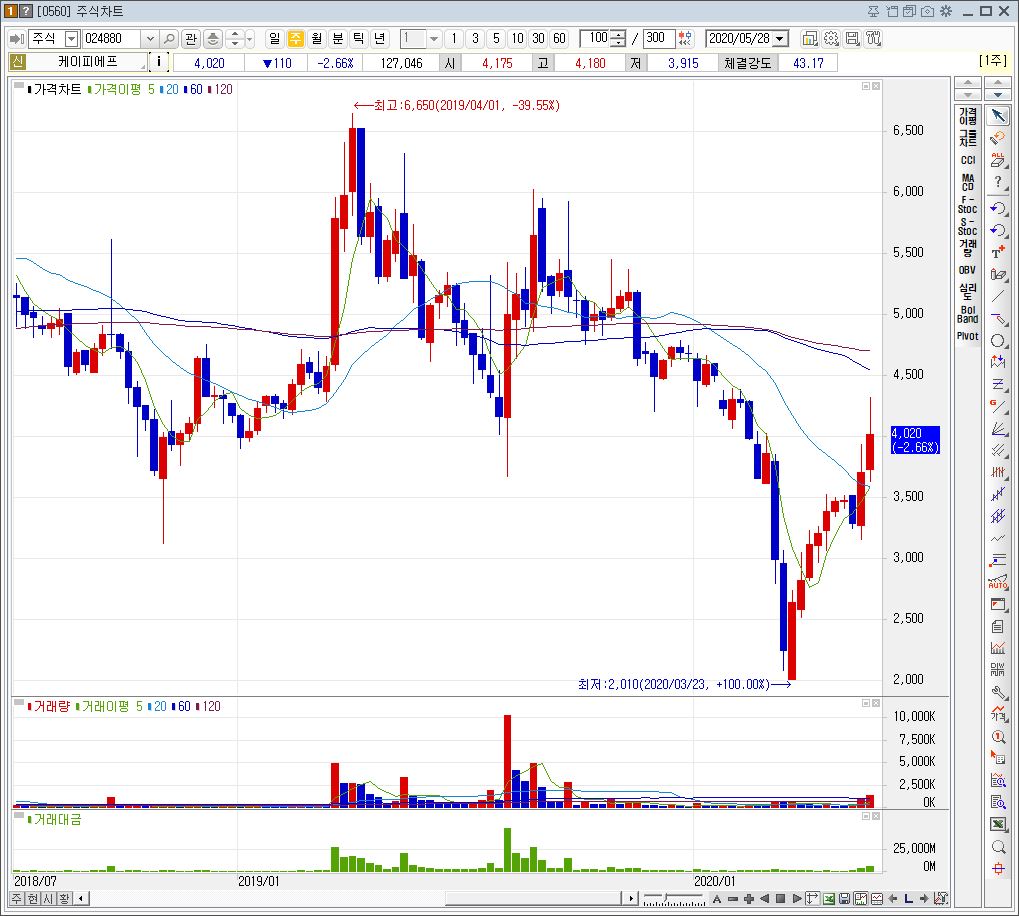Viewport: 1019px width, 916px height.
Task: Select the trend line drawing tool
Action: point(998,296)
